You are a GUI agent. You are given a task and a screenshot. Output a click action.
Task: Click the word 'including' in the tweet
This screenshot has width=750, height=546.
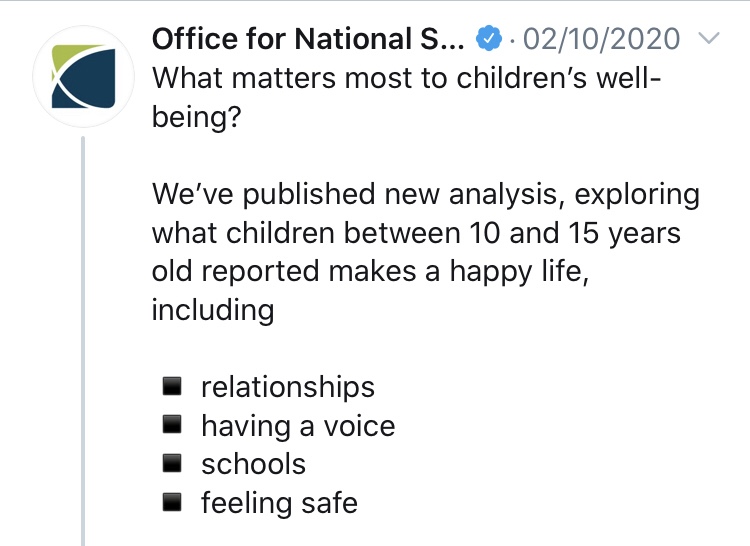click(x=212, y=309)
